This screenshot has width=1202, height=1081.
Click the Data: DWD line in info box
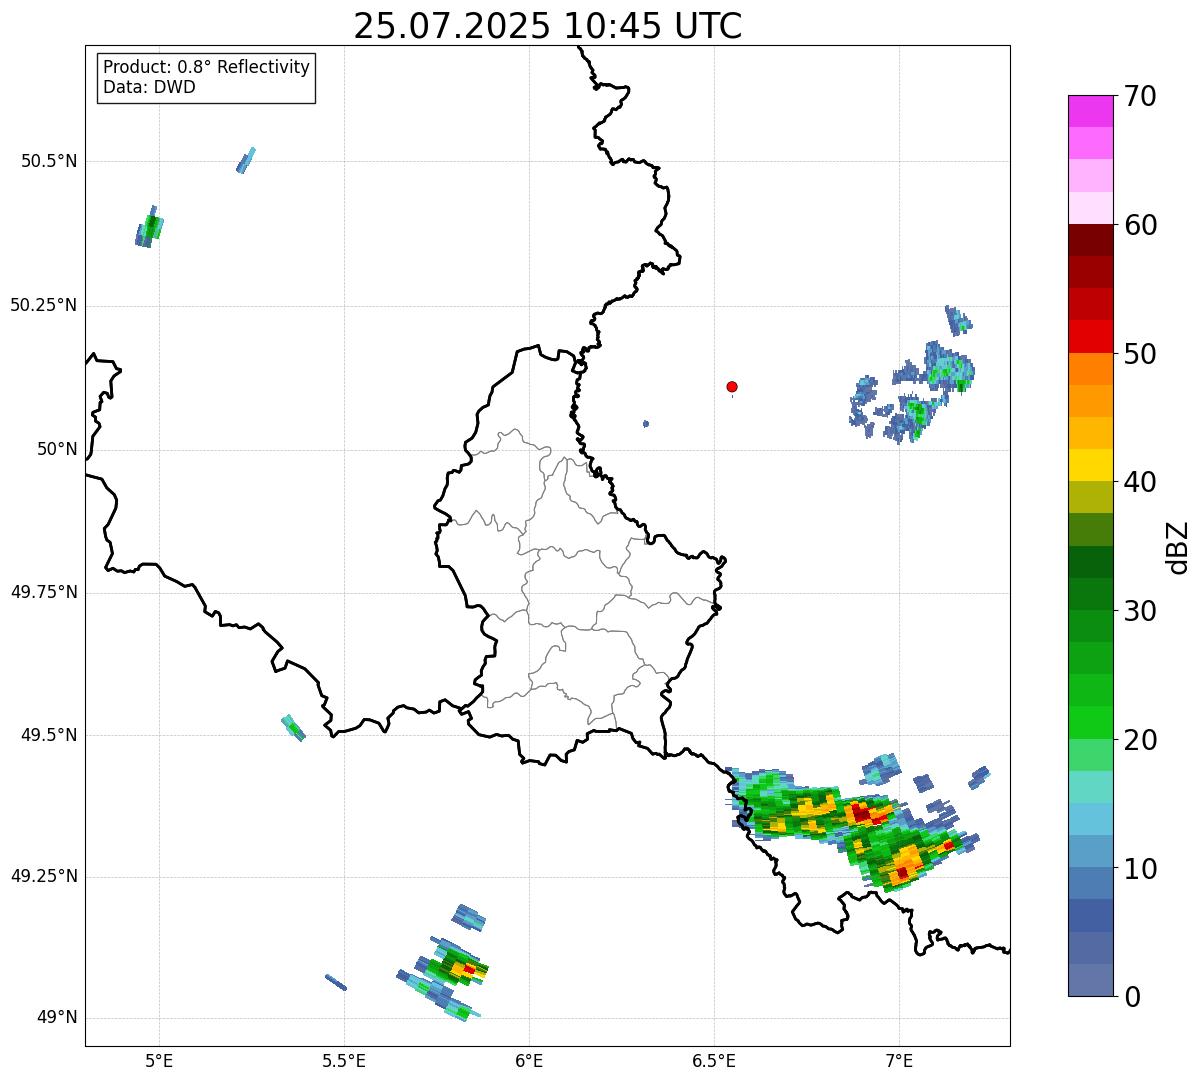point(149,87)
